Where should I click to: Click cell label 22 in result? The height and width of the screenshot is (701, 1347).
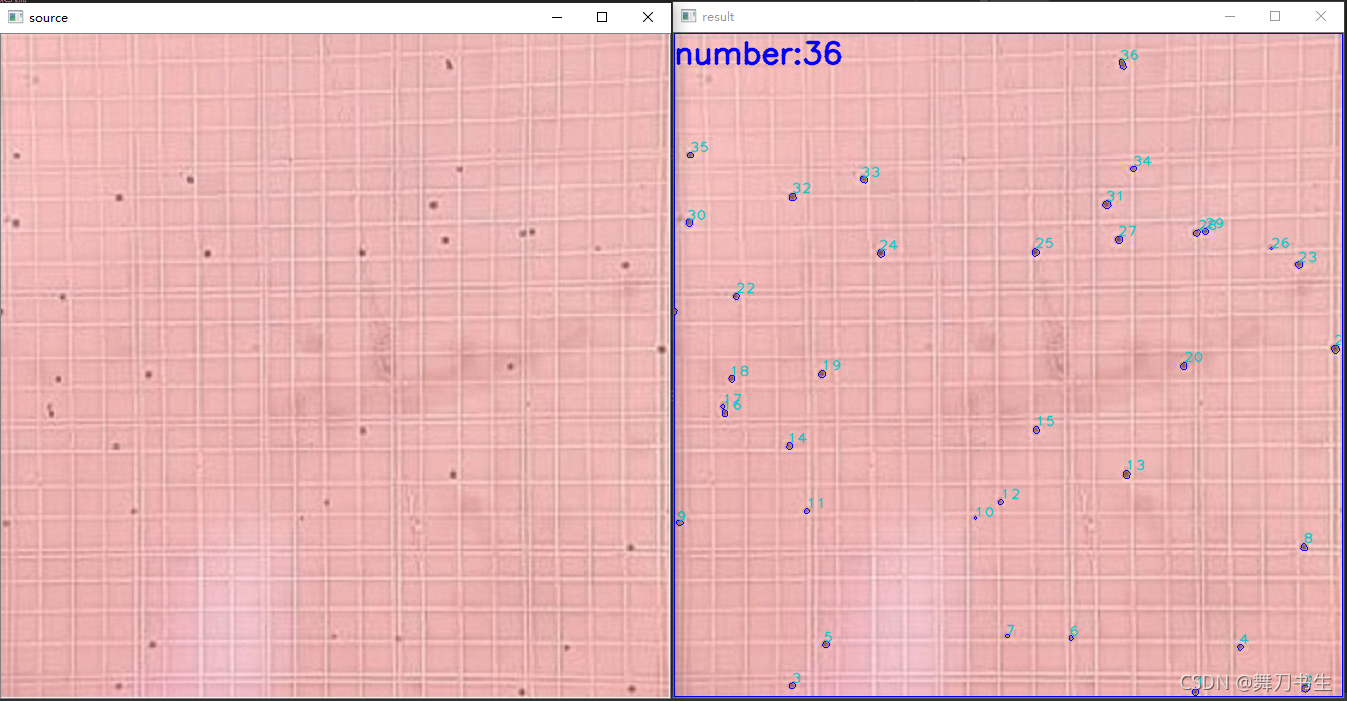click(746, 288)
